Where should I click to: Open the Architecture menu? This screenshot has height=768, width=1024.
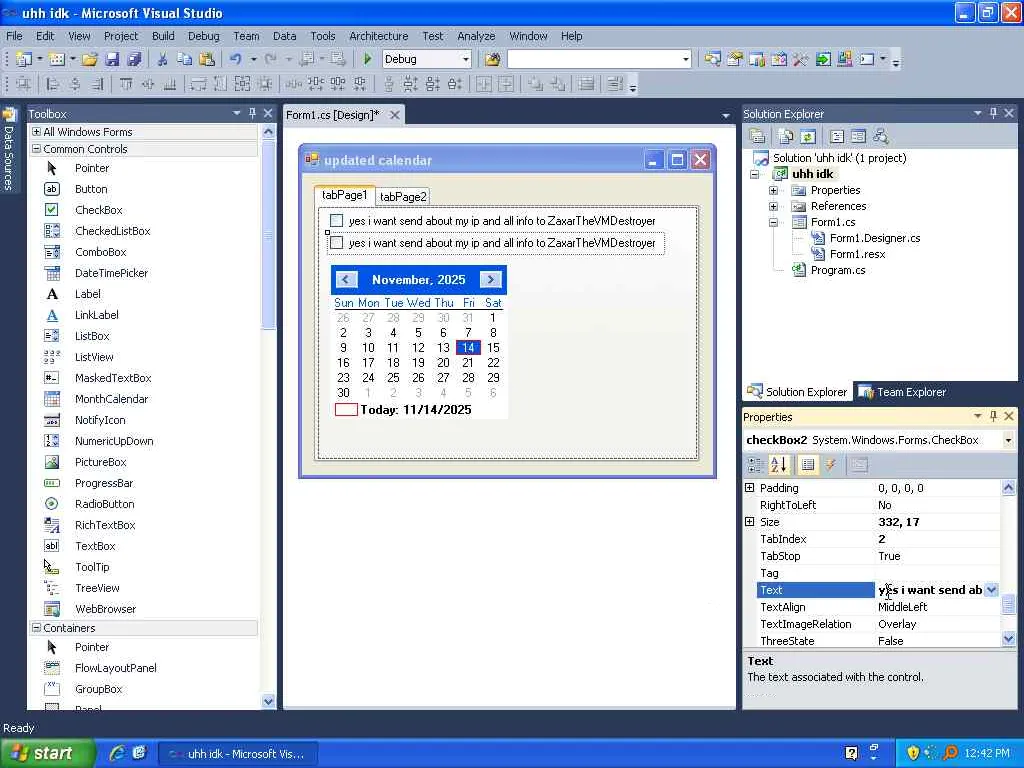[378, 36]
